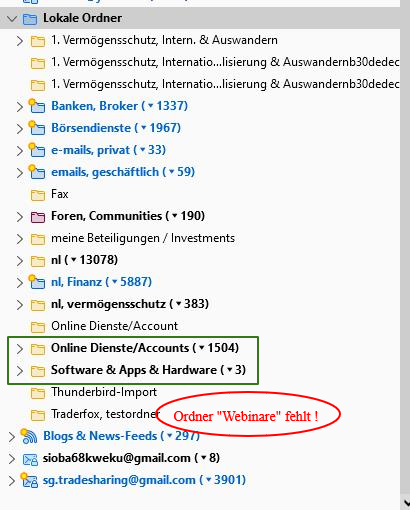Image resolution: width=410 pixels, height=510 pixels.
Task: Open Börsendienste (1967) folder
Action: (116, 128)
